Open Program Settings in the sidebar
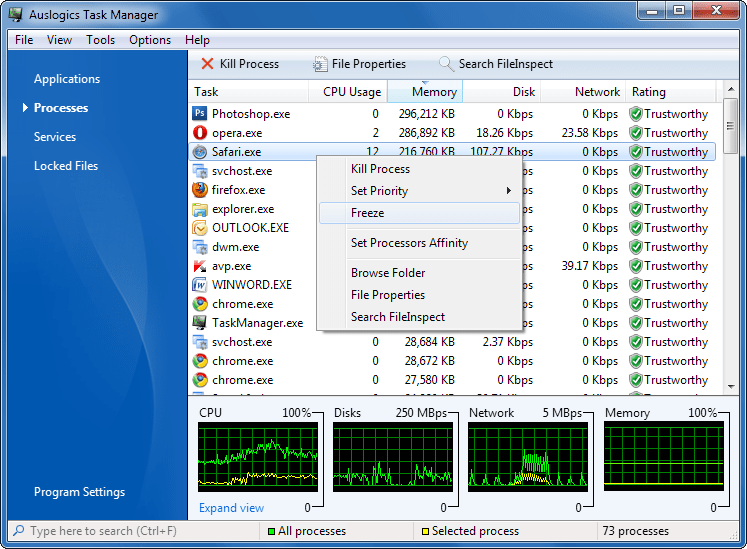747x549 pixels. click(80, 492)
